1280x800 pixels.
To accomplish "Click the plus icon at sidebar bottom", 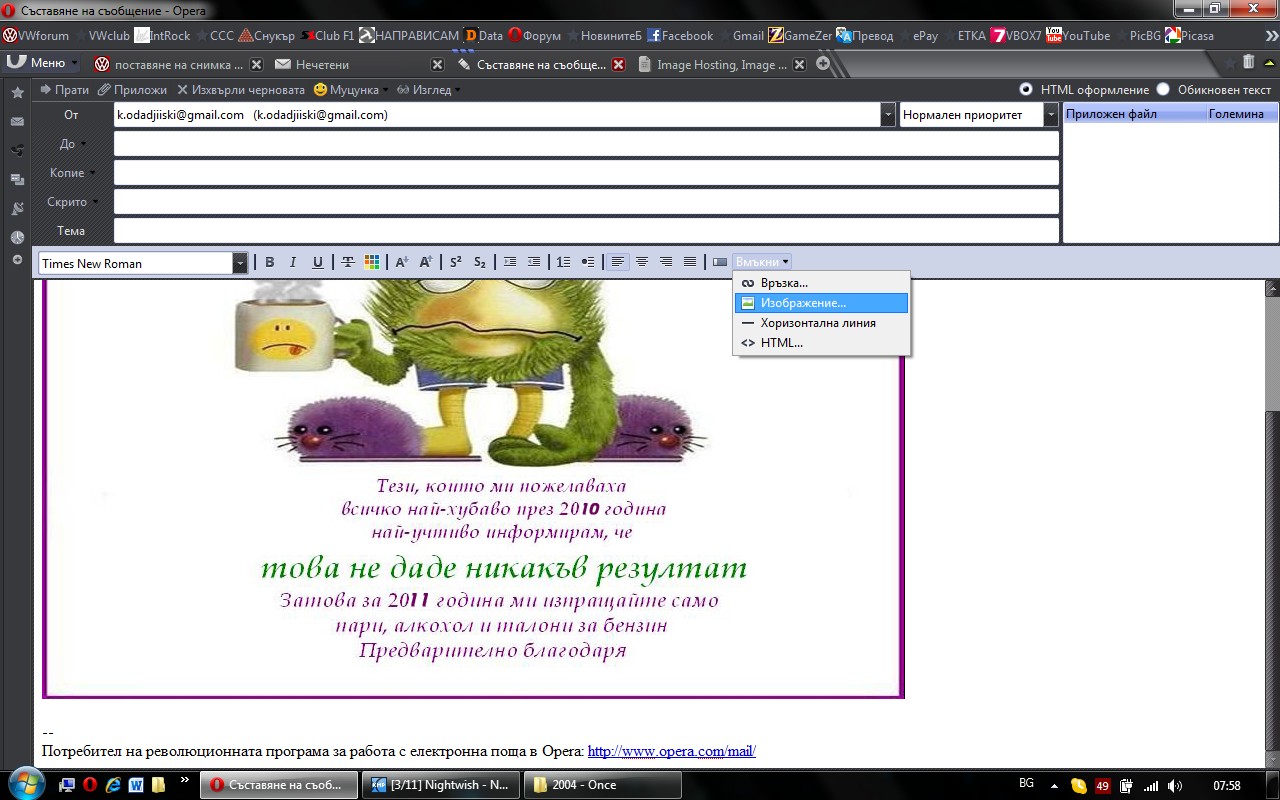I will pos(17,260).
